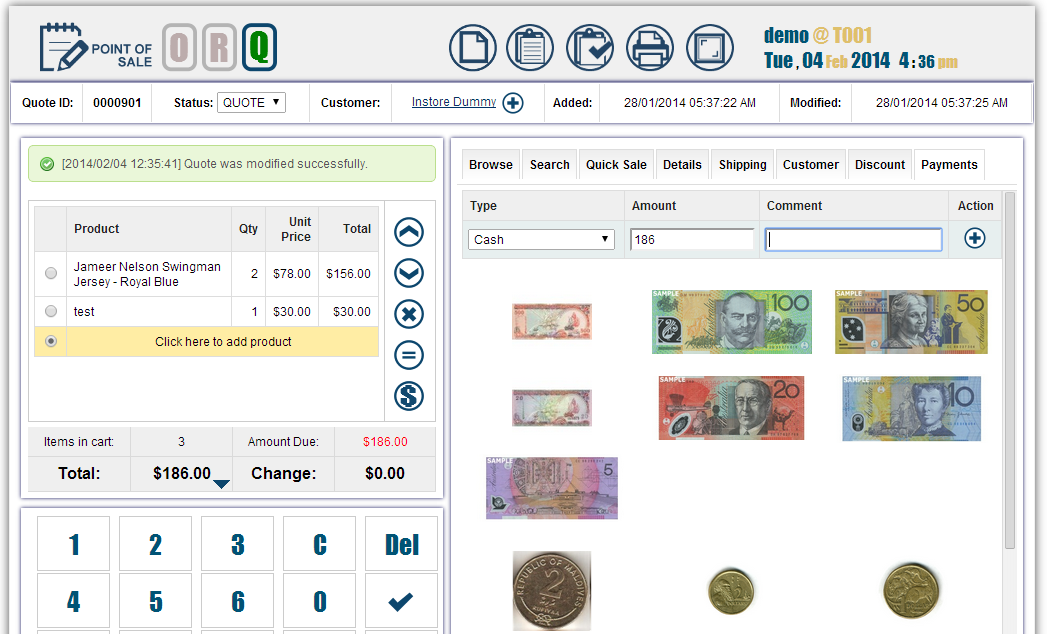Viewport: 1047px width, 634px height.
Task: Switch to the Discount tab
Action: (879, 164)
